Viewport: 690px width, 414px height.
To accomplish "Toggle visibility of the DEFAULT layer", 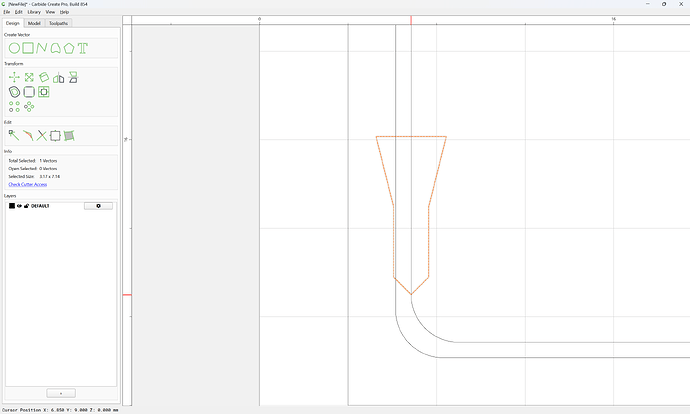I will point(19,206).
